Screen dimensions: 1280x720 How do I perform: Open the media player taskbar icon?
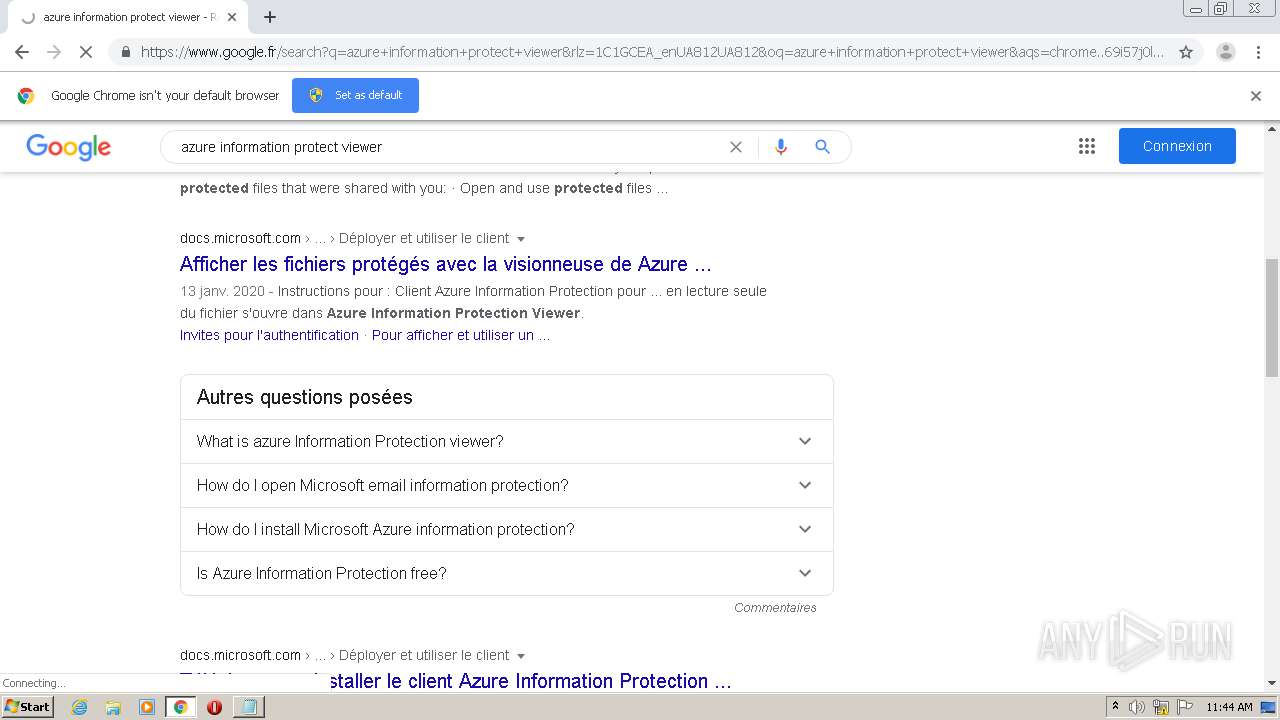coord(147,707)
